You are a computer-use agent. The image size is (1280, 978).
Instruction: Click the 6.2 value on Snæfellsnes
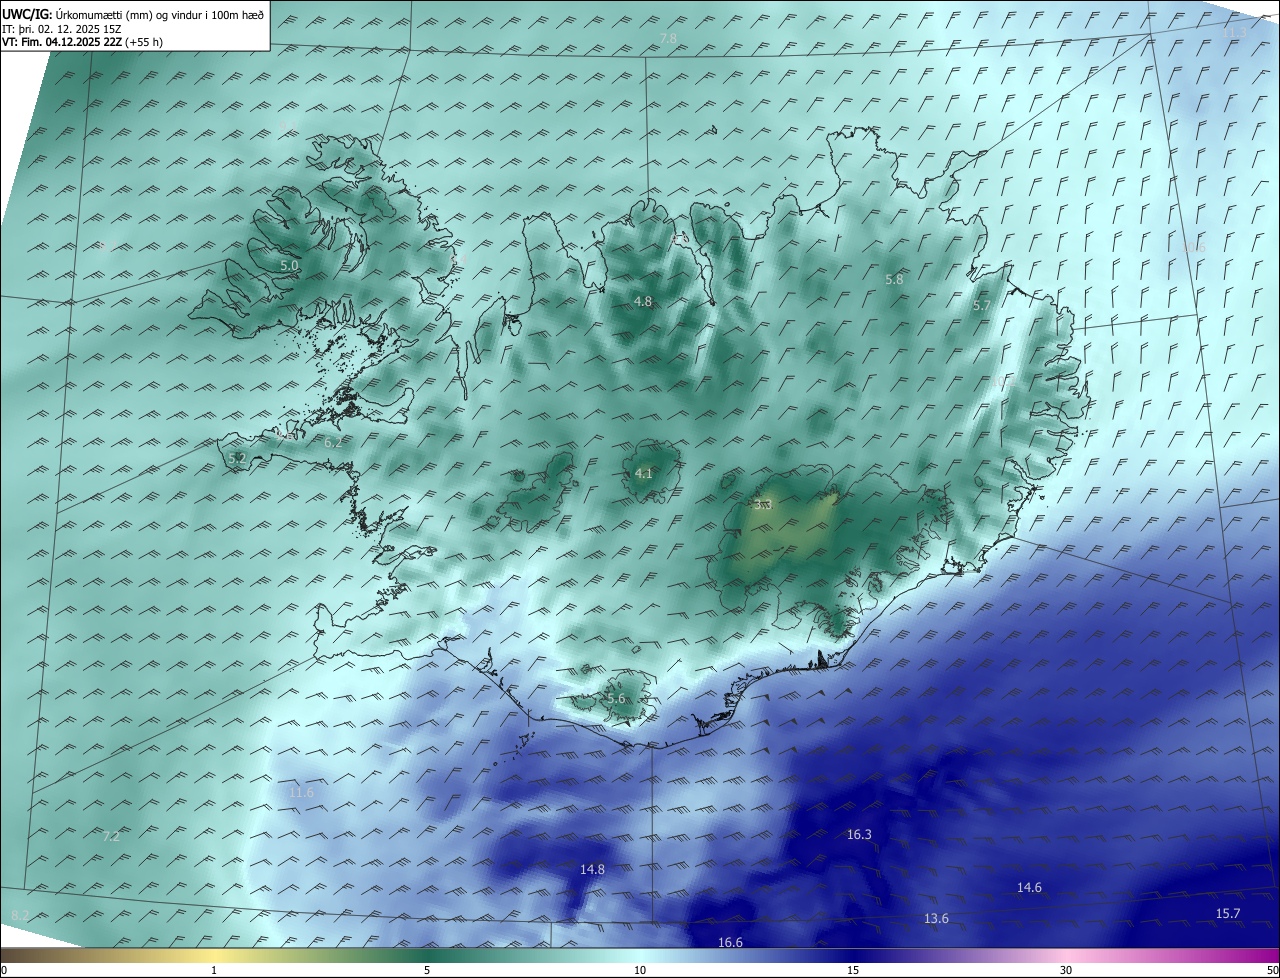[333, 442]
